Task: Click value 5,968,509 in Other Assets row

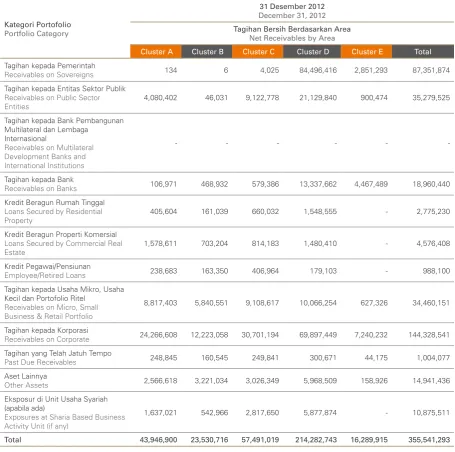Action: pyautogui.click(x=320, y=380)
